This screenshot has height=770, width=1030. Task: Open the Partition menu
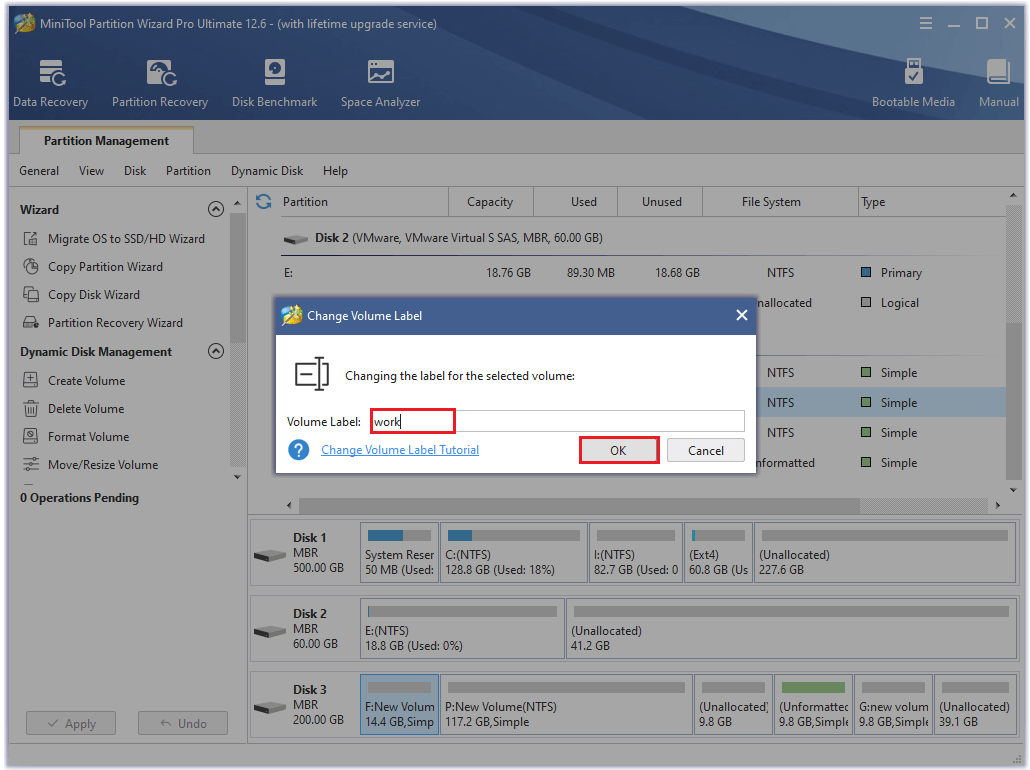pos(189,171)
